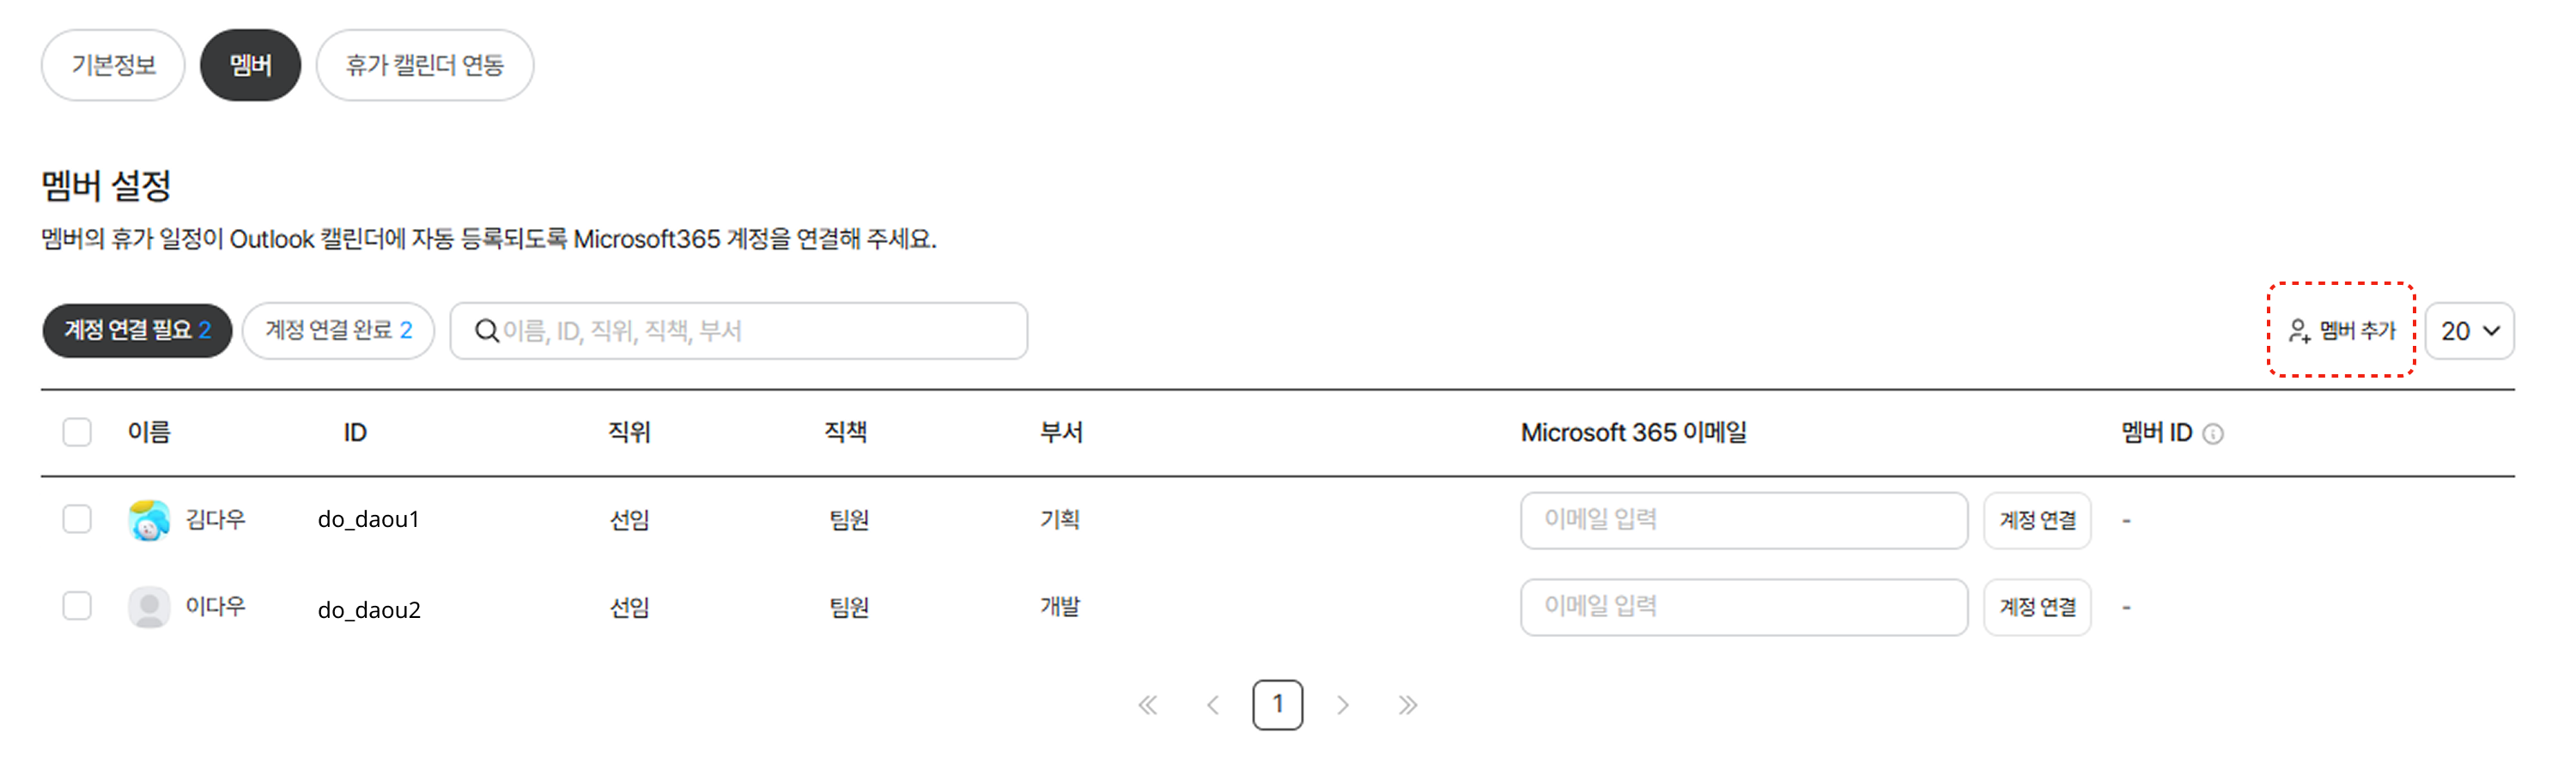Viewport: 2576px width, 781px height.
Task: Select the 계정 연결 완료 filter
Action: tap(338, 331)
